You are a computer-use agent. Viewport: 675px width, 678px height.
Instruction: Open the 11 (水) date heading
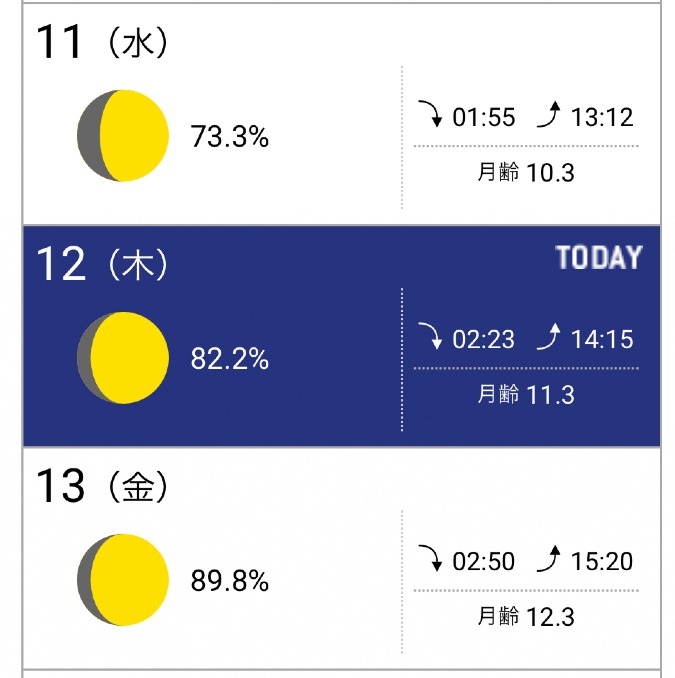pos(102,42)
